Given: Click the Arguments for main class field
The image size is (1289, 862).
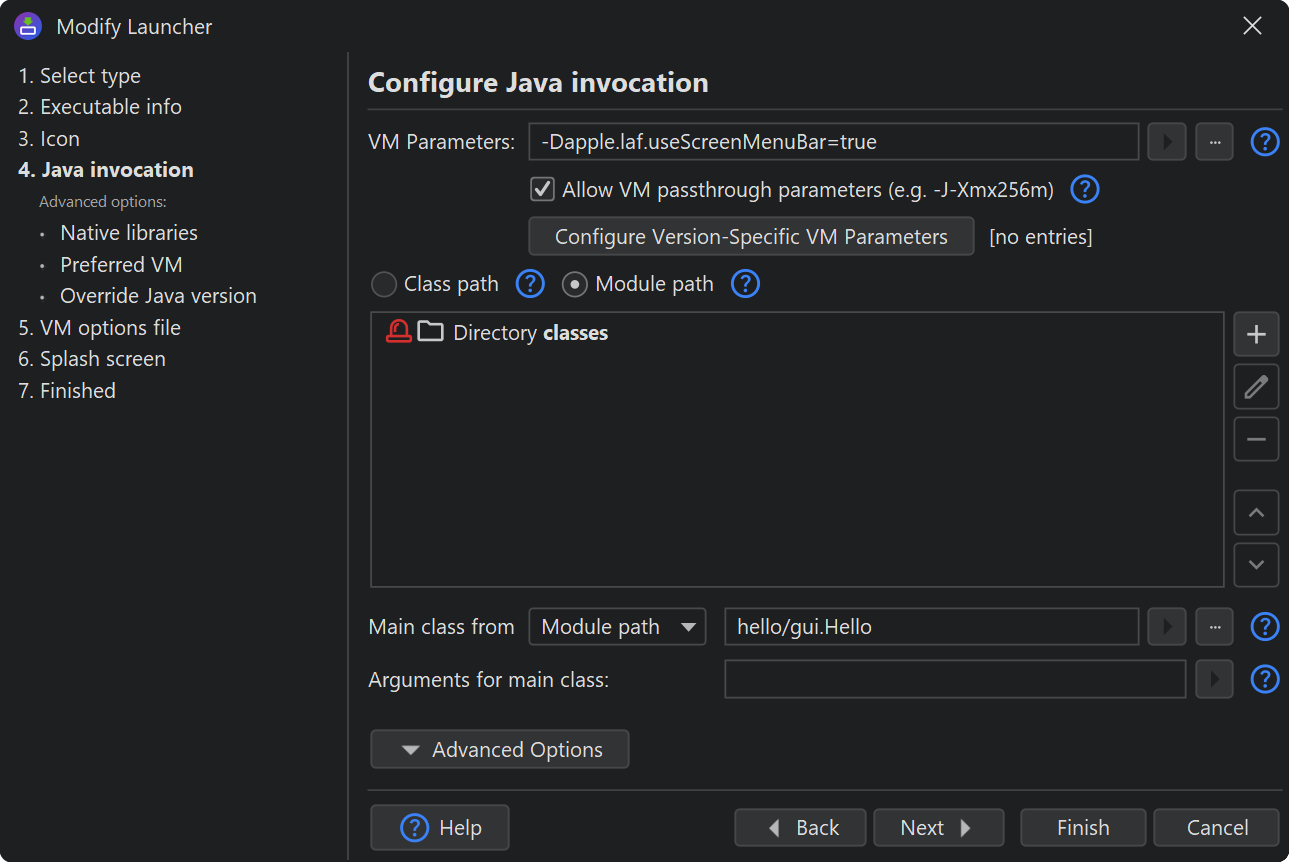Looking at the screenshot, I should click(x=954, y=680).
